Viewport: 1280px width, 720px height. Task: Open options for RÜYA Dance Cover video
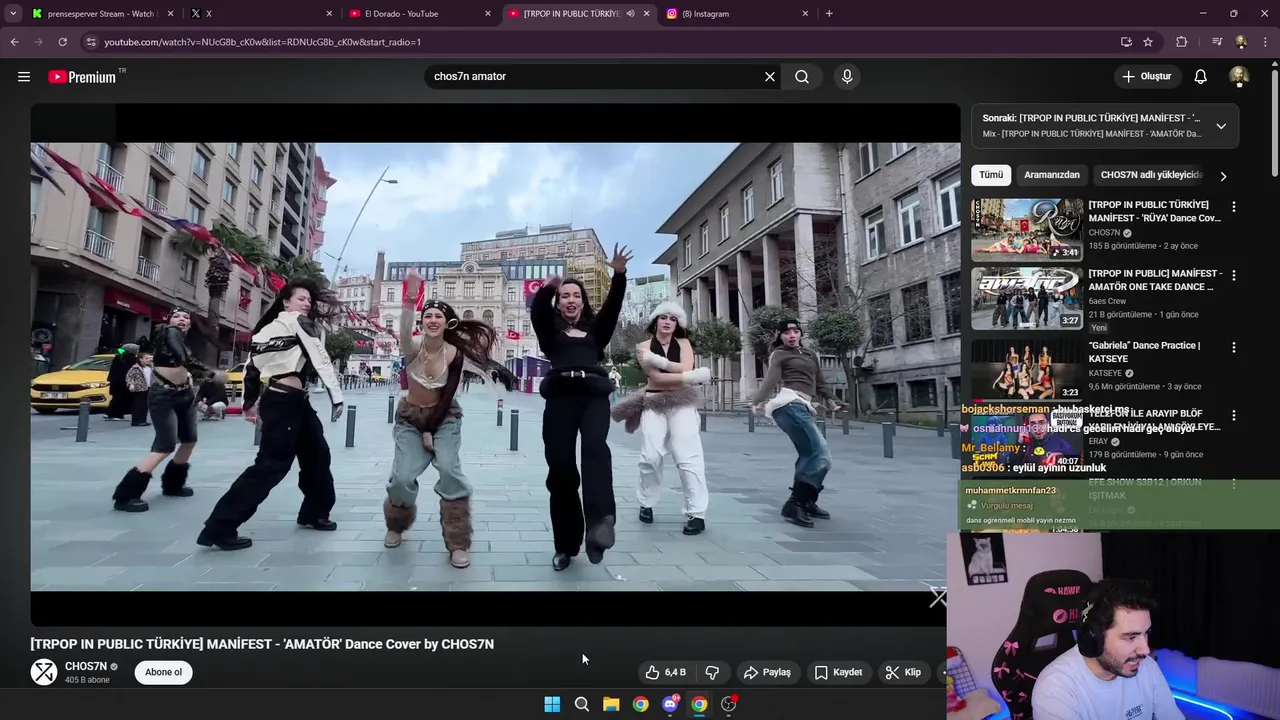click(x=1234, y=207)
